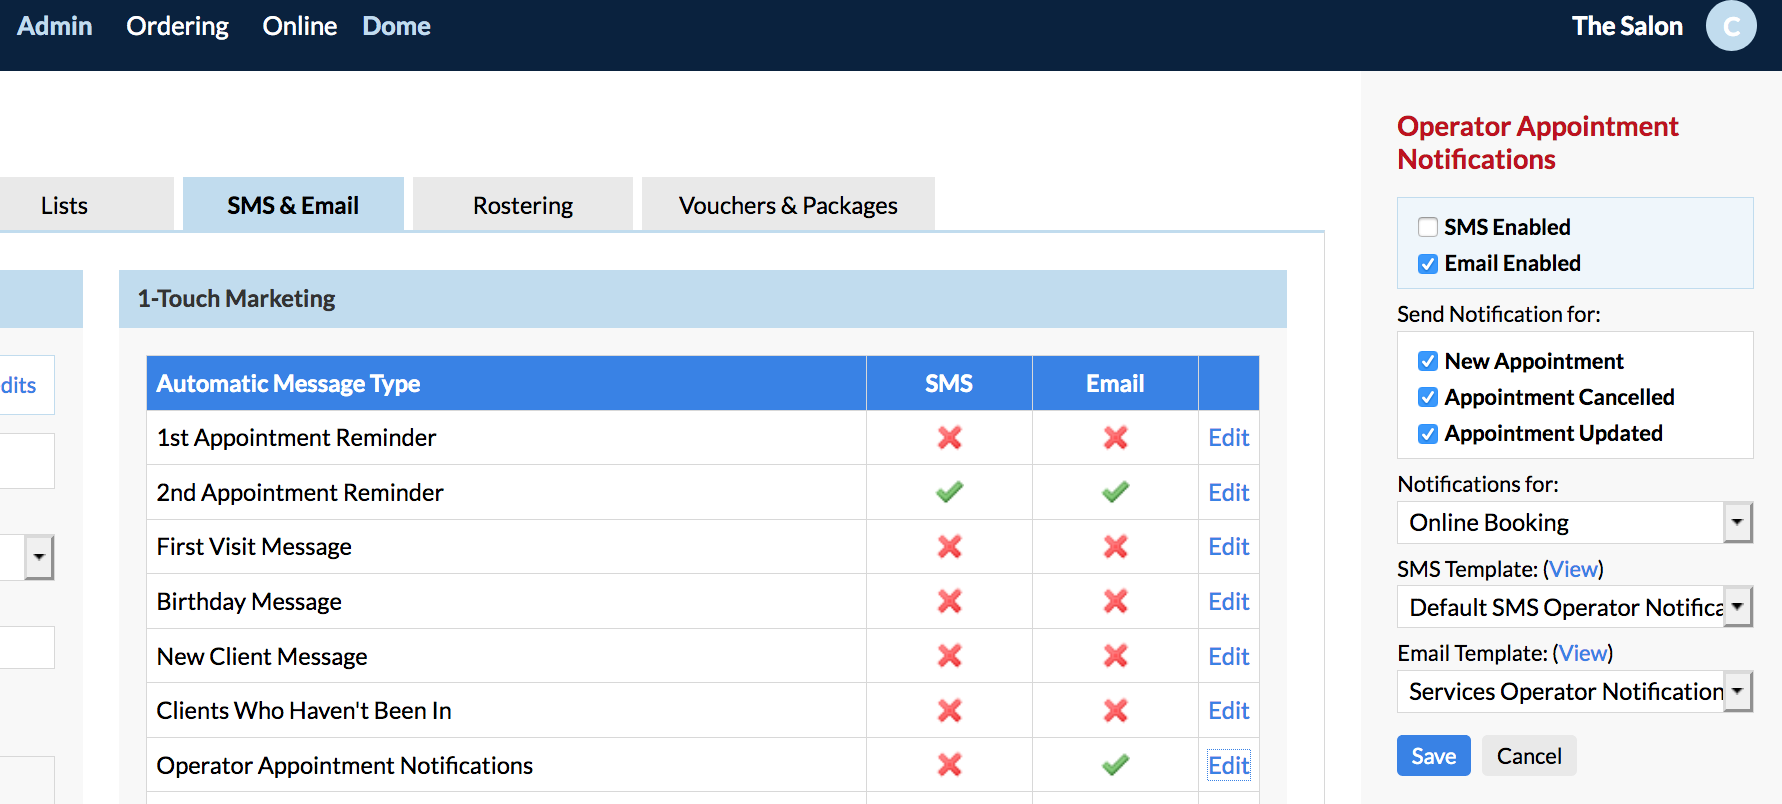The image size is (1782, 804).
Task: Click green check under SMS for 2nd Appointment Reminder
Action: (x=949, y=492)
